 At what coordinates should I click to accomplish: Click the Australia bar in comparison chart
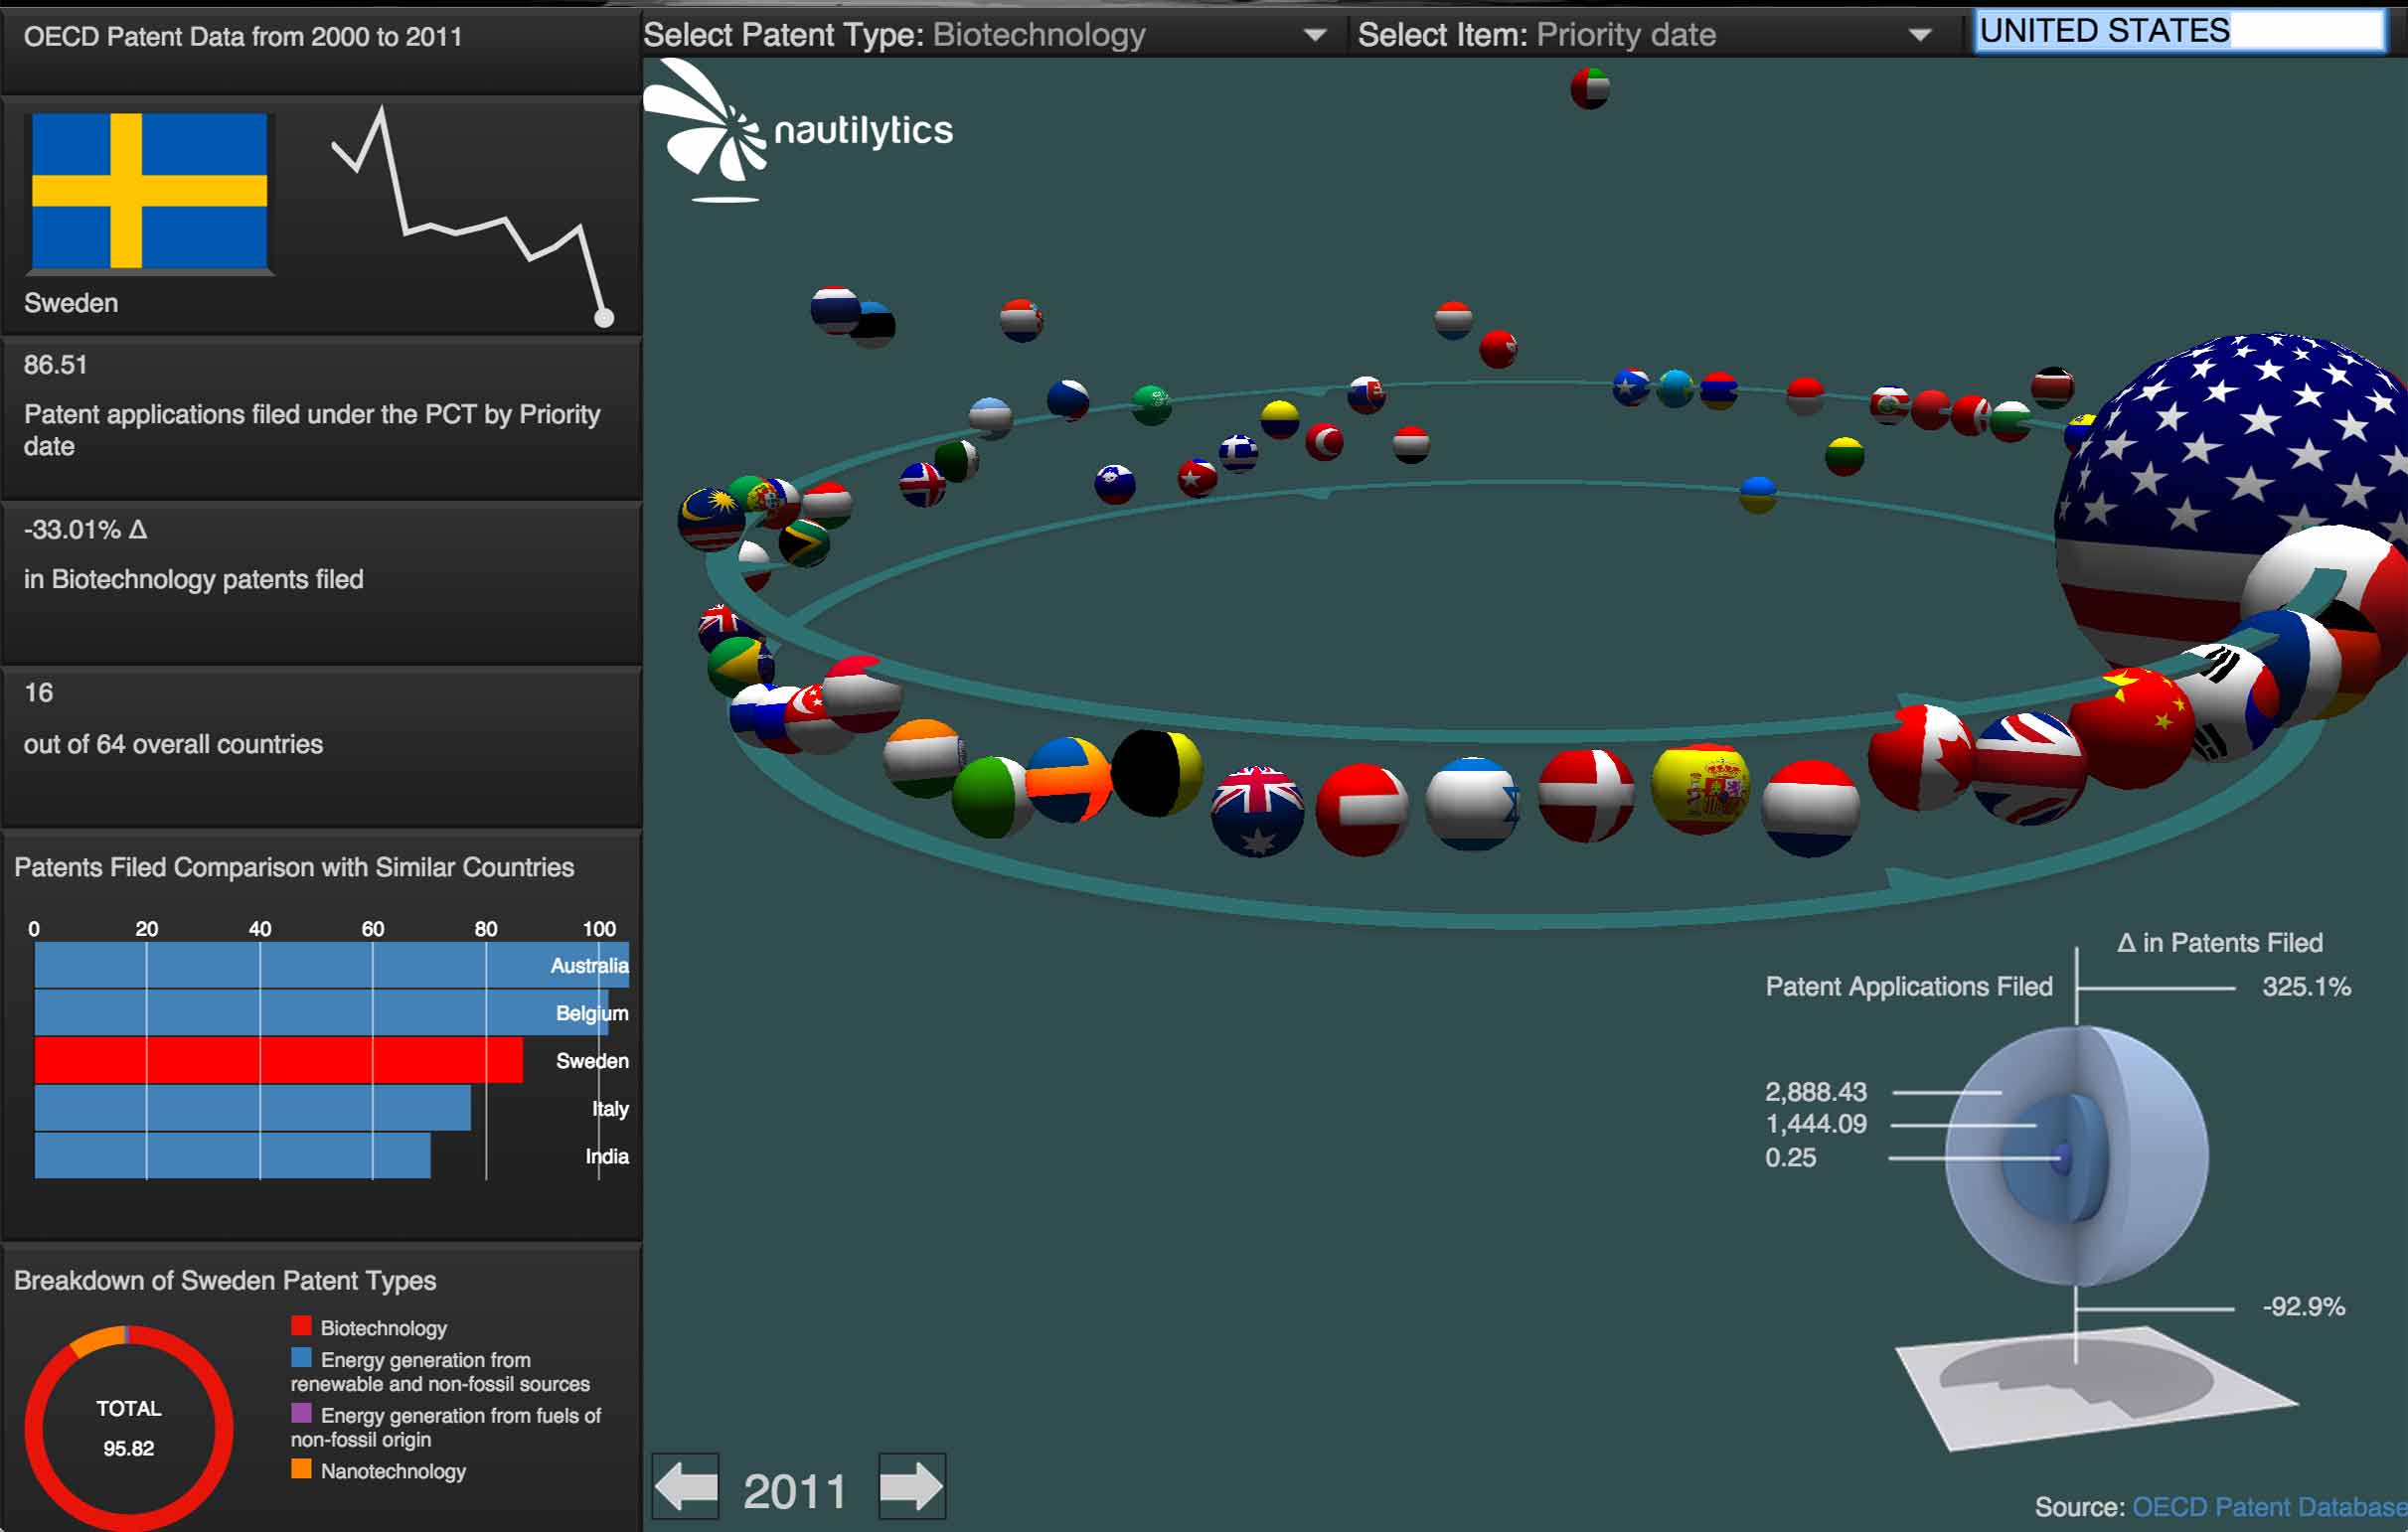[332, 965]
